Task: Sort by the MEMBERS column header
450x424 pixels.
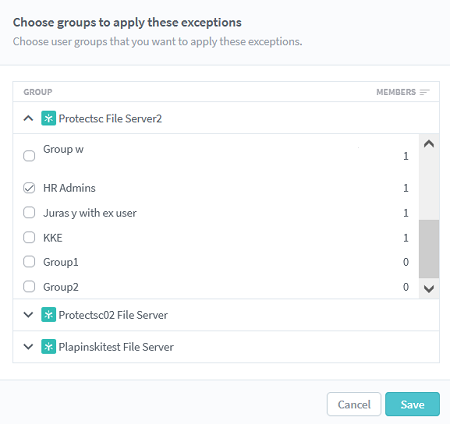Action: click(x=396, y=92)
